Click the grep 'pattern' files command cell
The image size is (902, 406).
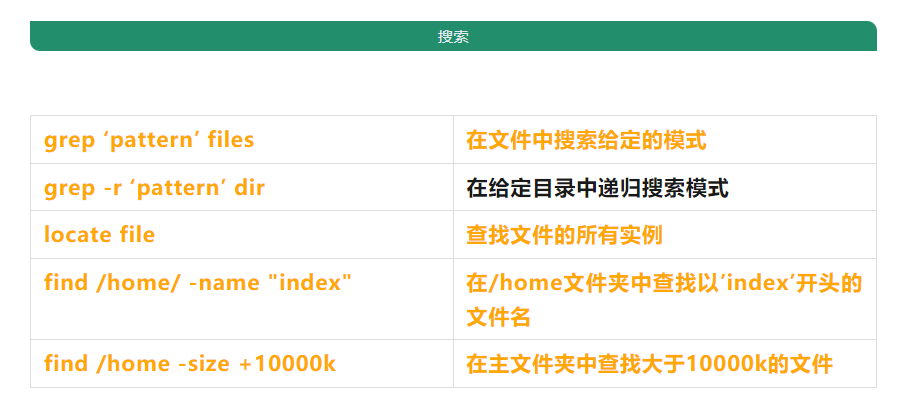point(149,140)
